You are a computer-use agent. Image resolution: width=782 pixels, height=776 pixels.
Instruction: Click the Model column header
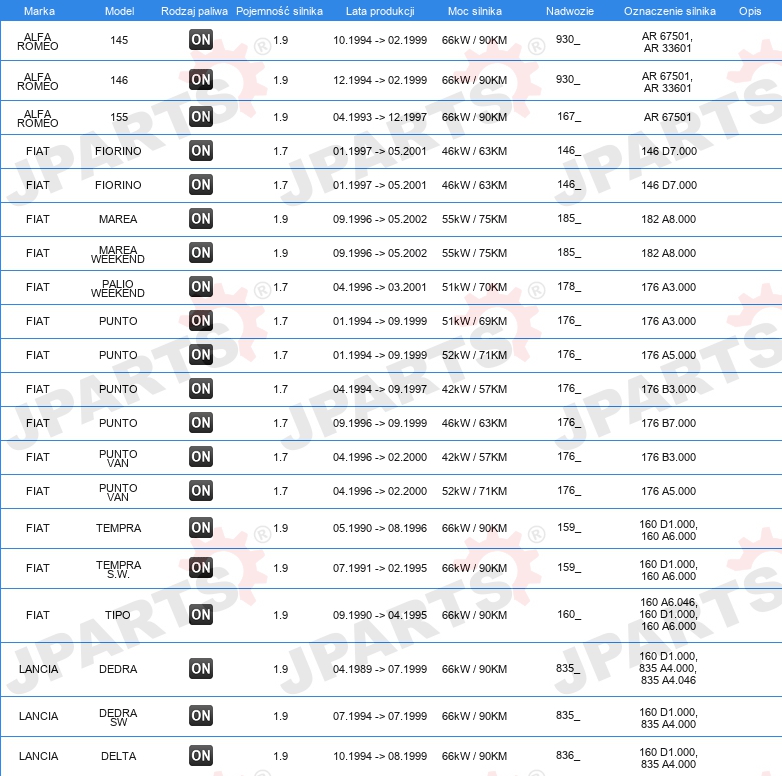[119, 11]
